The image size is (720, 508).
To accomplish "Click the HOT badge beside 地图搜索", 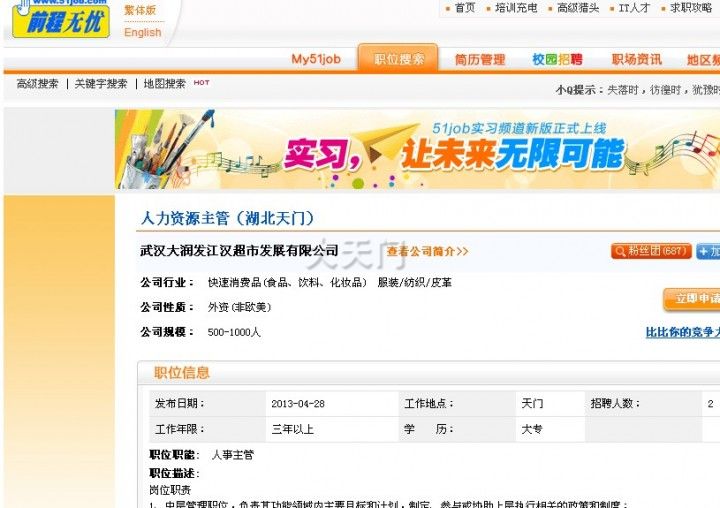I will coord(202,83).
